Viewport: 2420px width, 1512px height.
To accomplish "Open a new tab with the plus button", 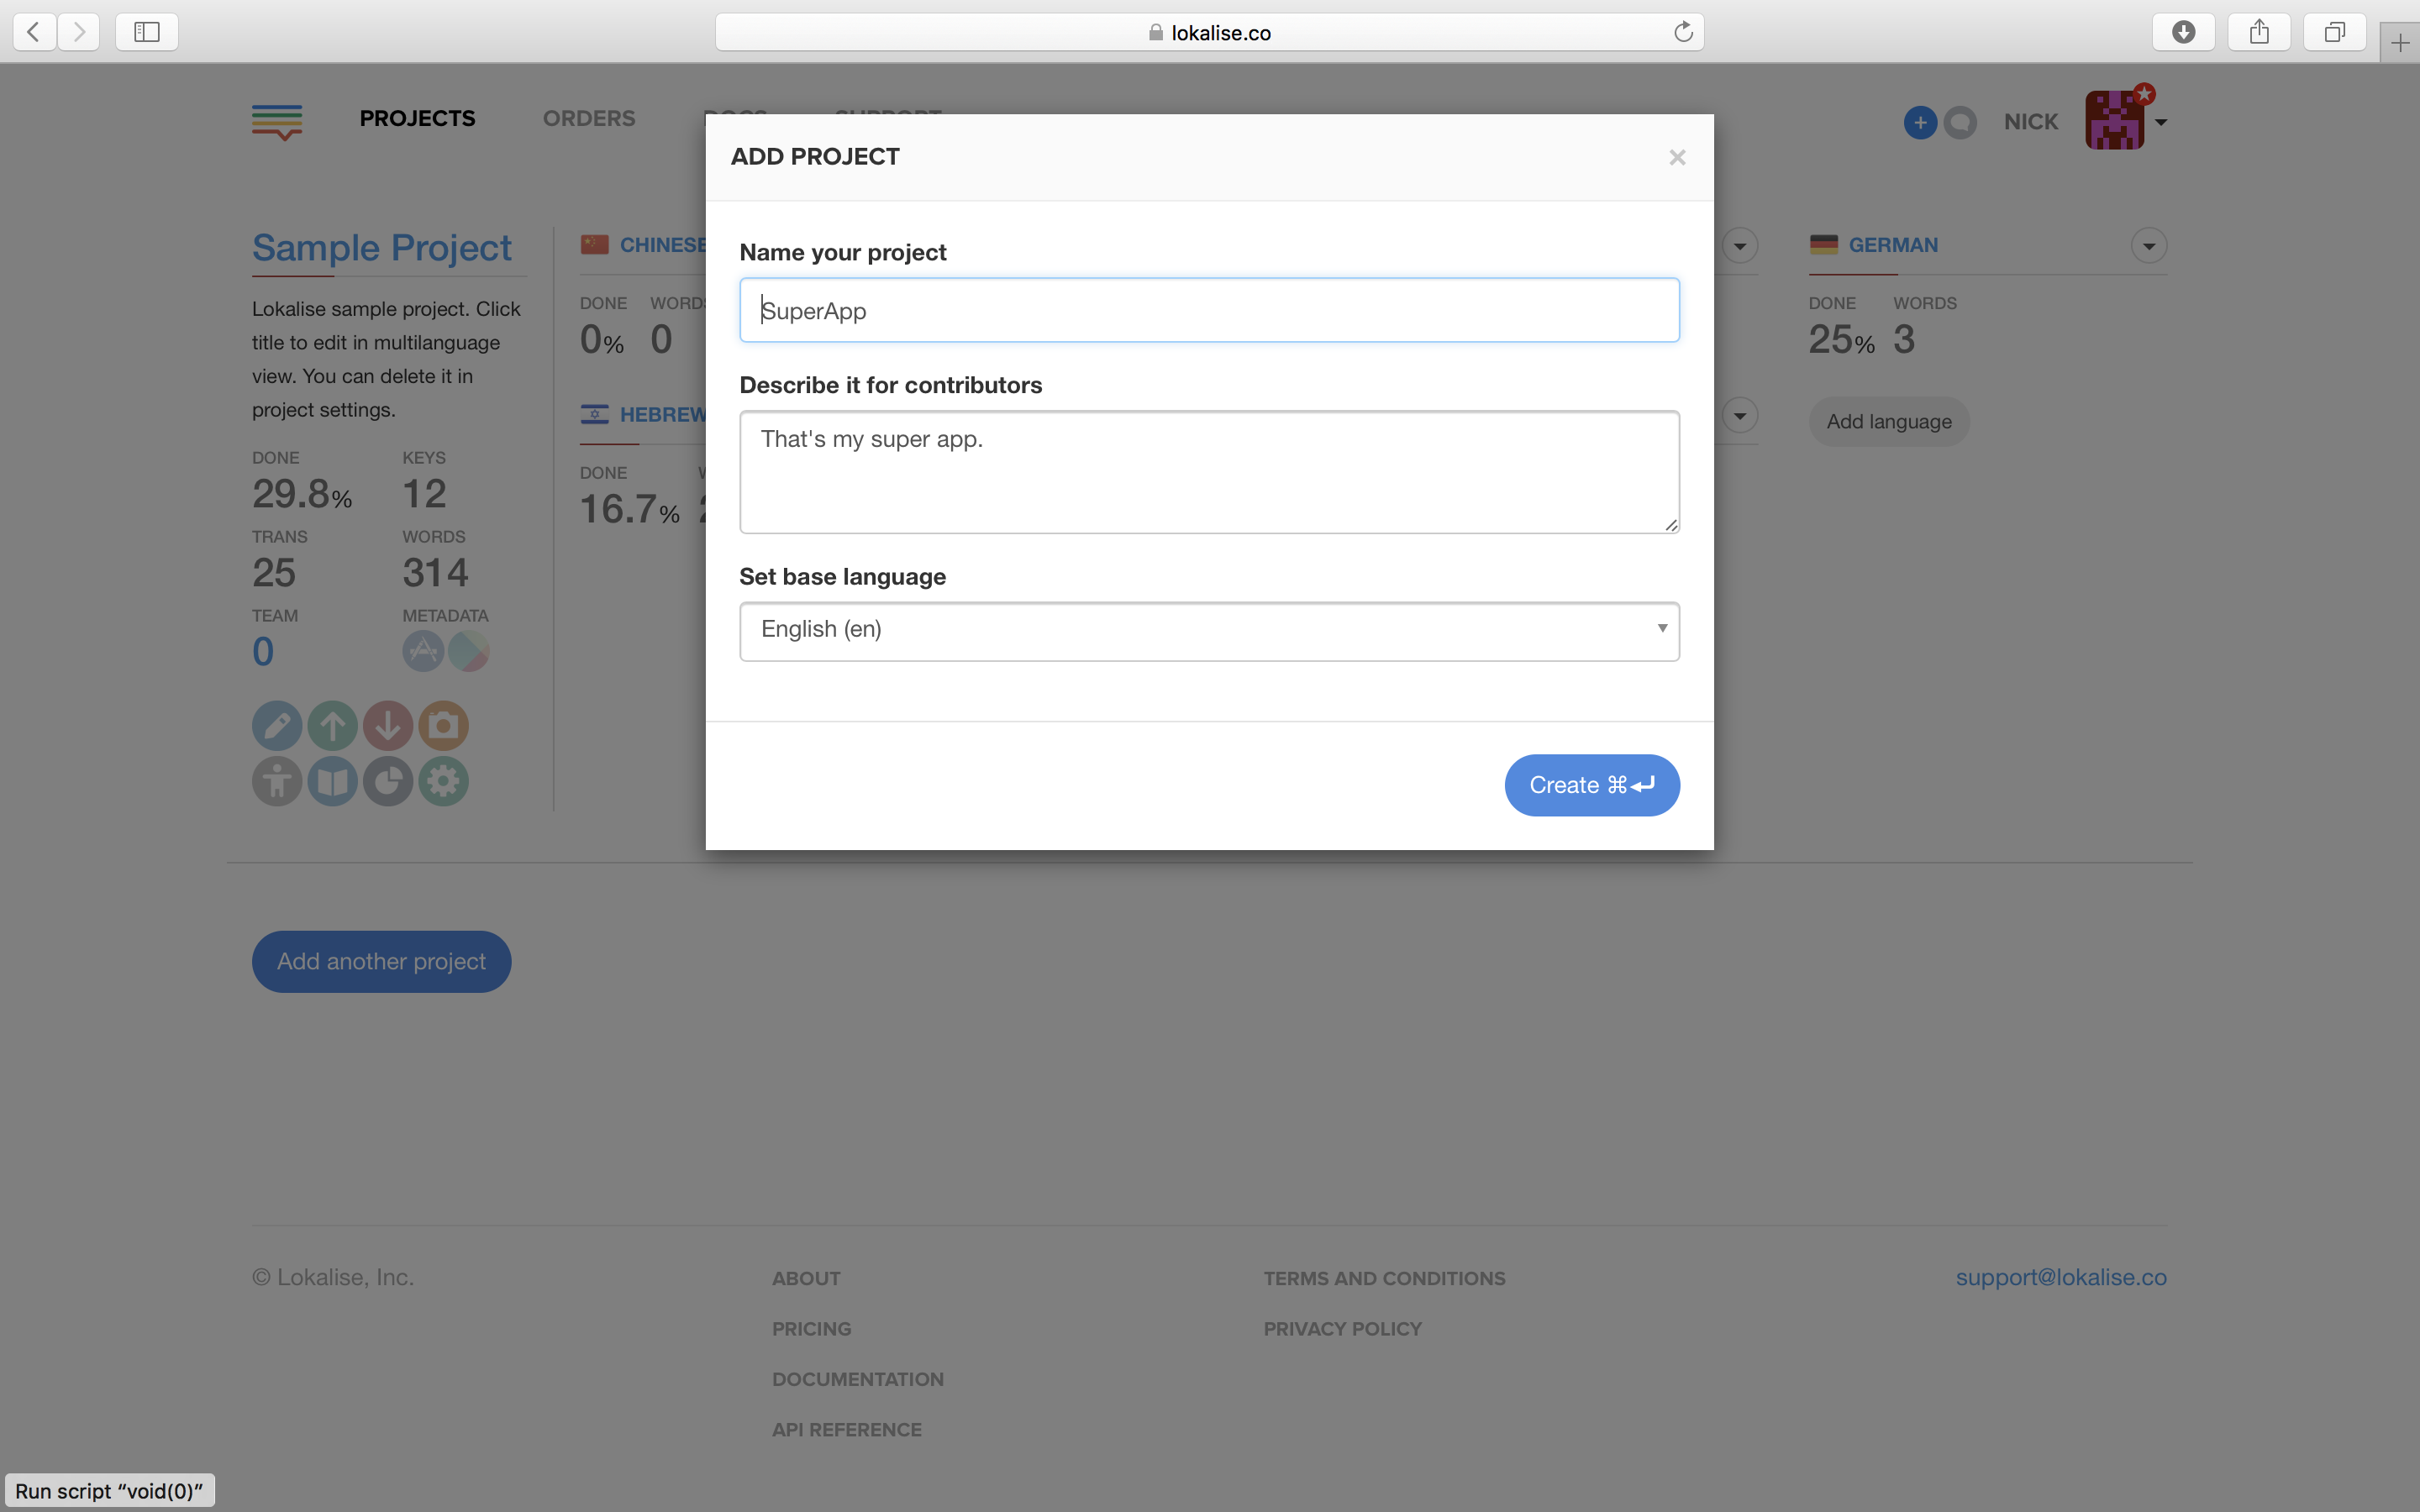I will click(2400, 42).
